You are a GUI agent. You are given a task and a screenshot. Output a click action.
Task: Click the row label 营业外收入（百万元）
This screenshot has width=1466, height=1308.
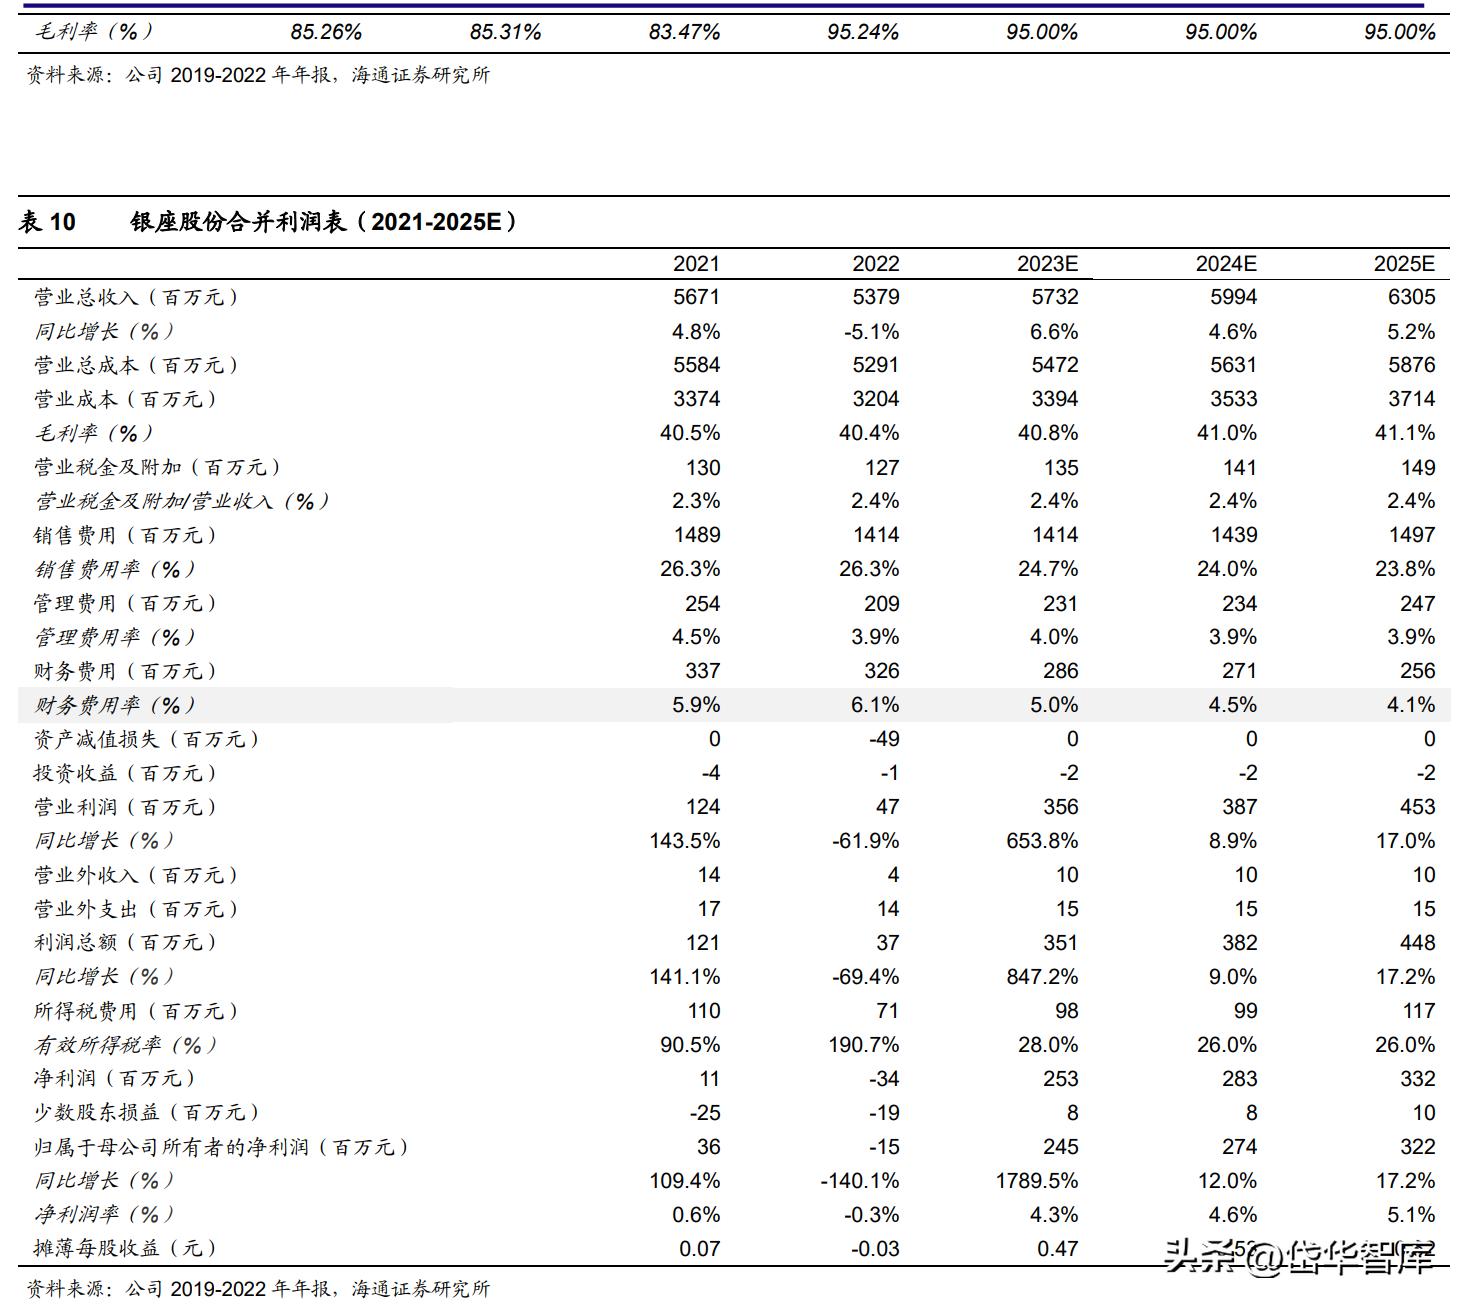(137, 875)
